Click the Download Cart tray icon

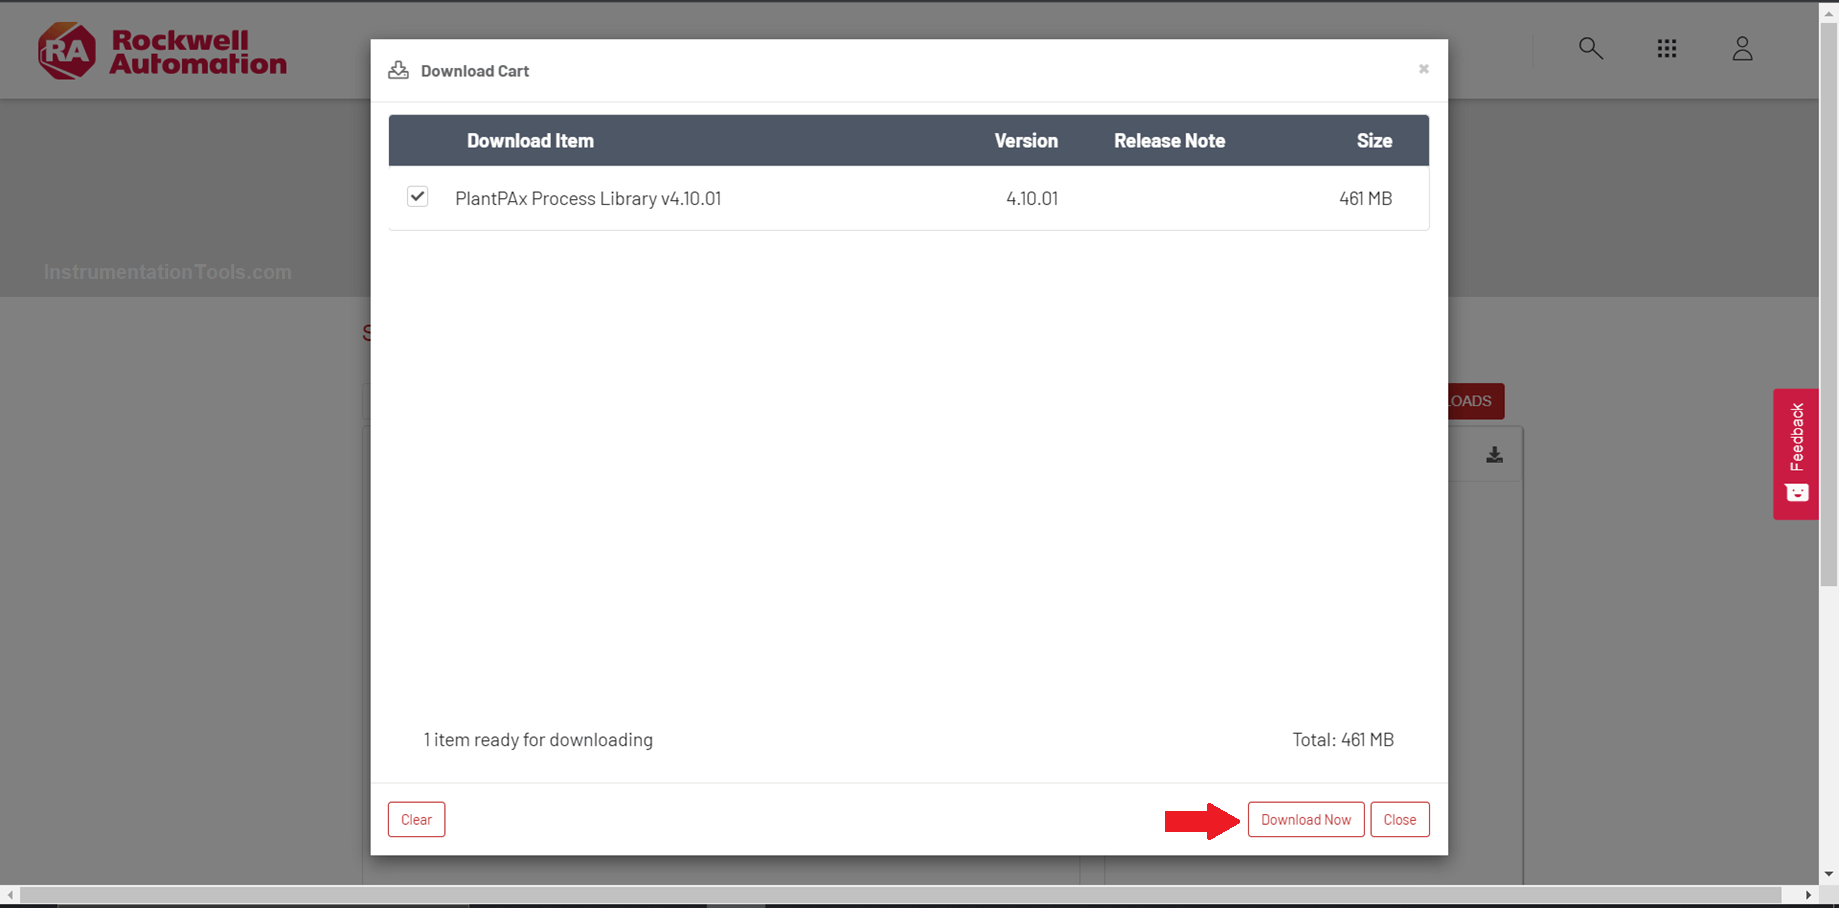pos(398,70)
